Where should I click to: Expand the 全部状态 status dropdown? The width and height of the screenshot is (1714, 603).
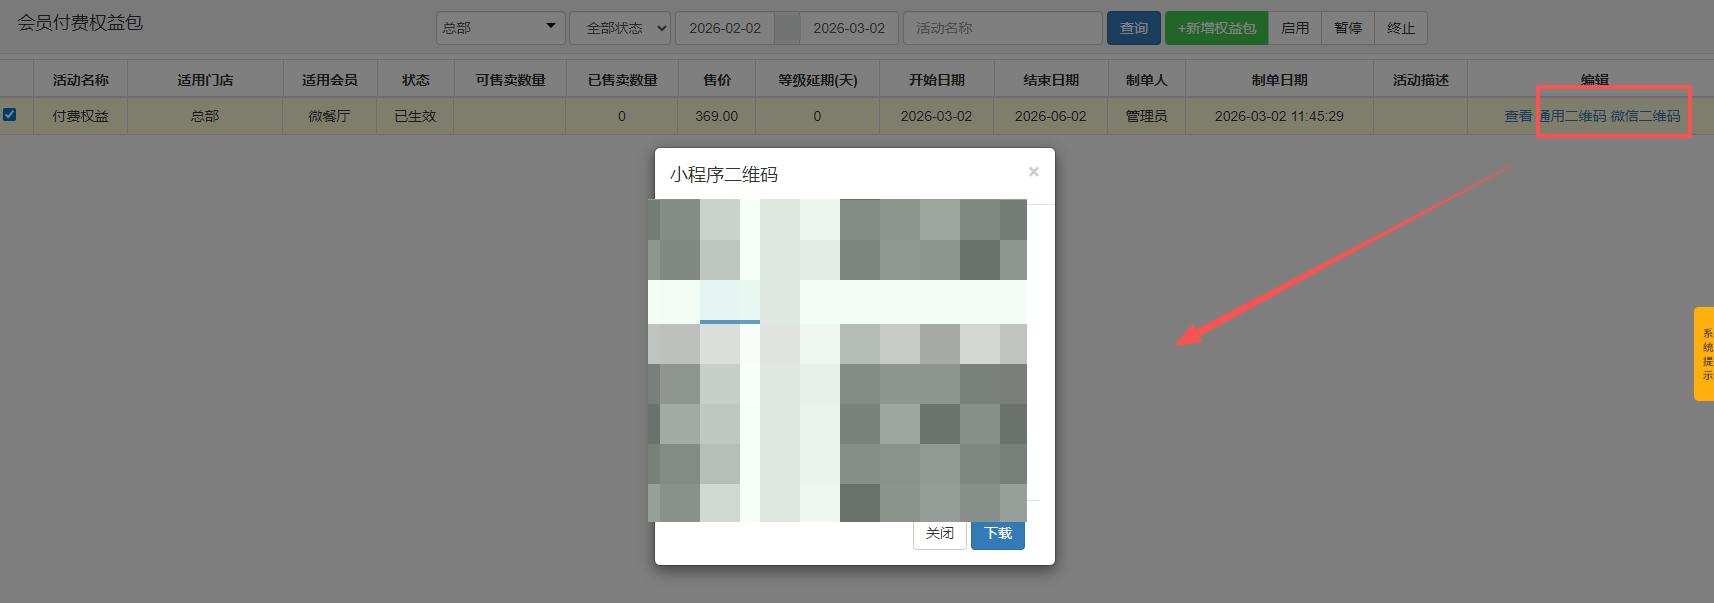[x=620, y=28]
